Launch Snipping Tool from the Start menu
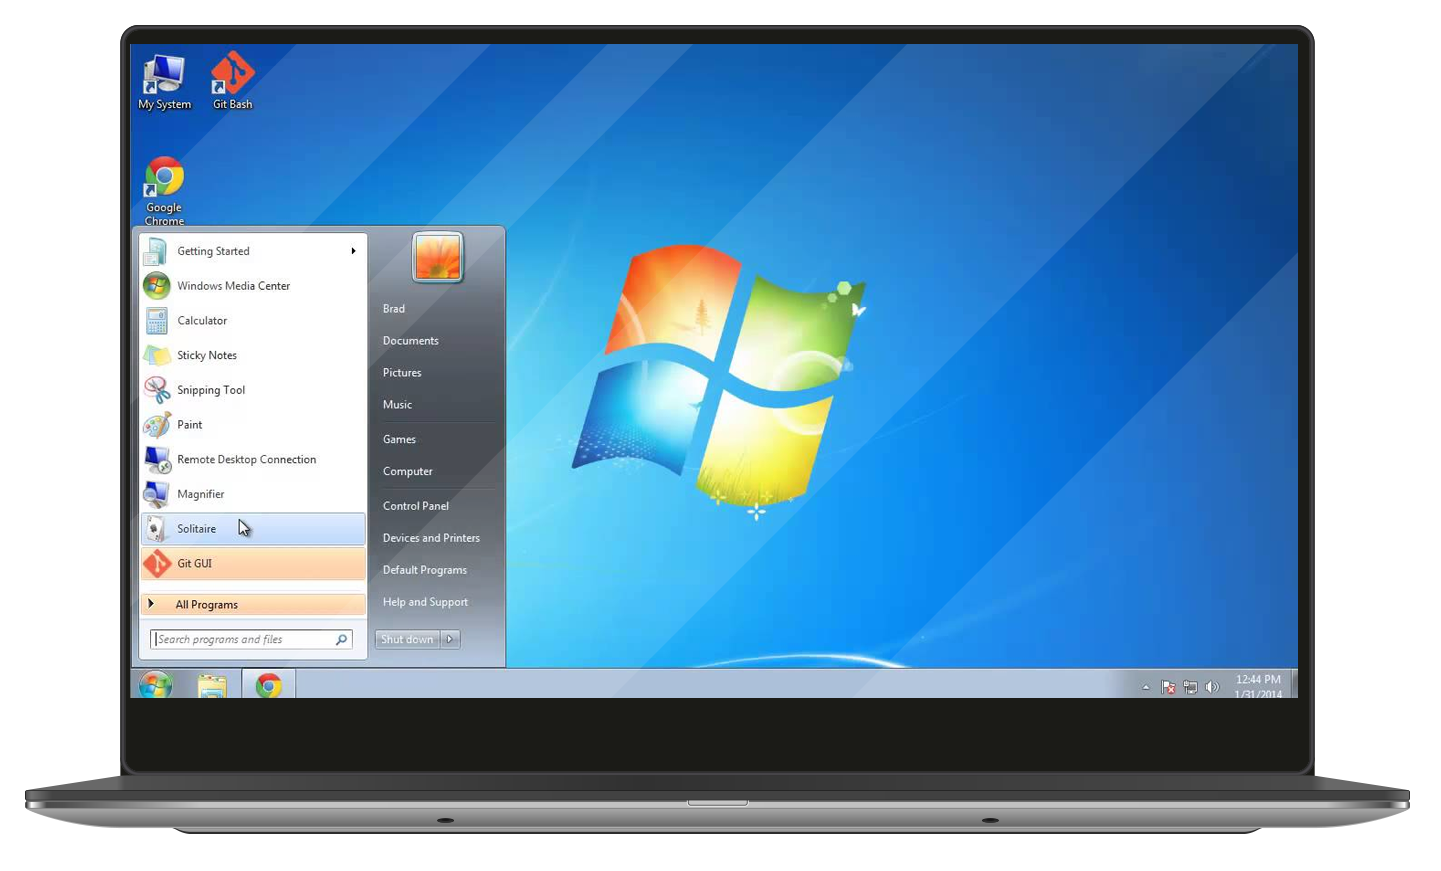This screenshot has height=871, width=1441. pyautogui.click(x=211, y=390)
